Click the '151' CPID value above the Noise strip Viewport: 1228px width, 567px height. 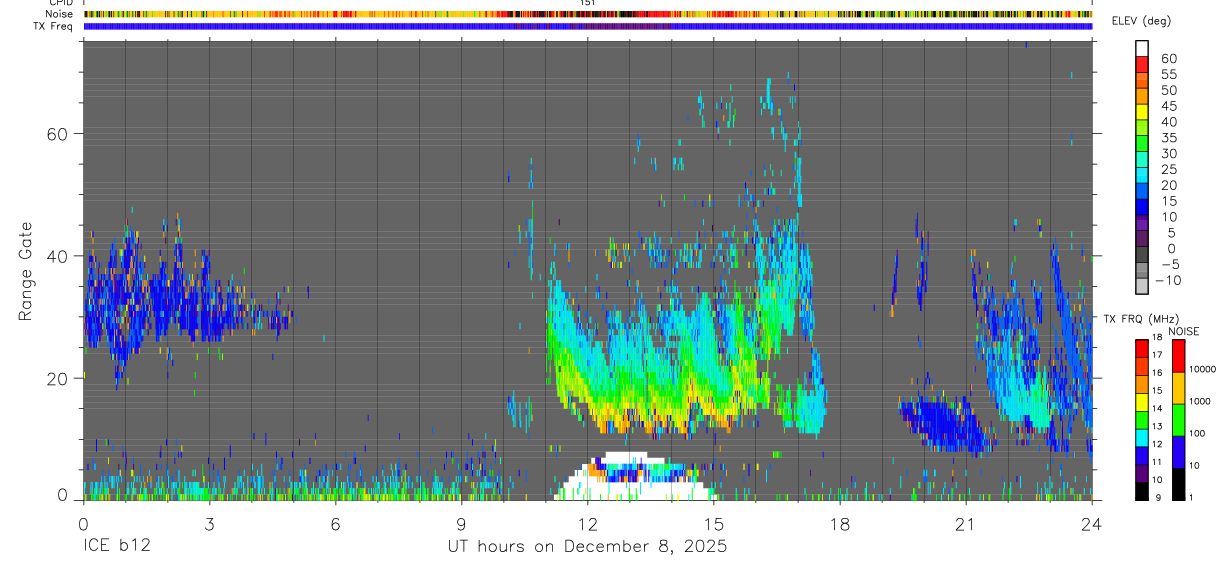[588, 3]
